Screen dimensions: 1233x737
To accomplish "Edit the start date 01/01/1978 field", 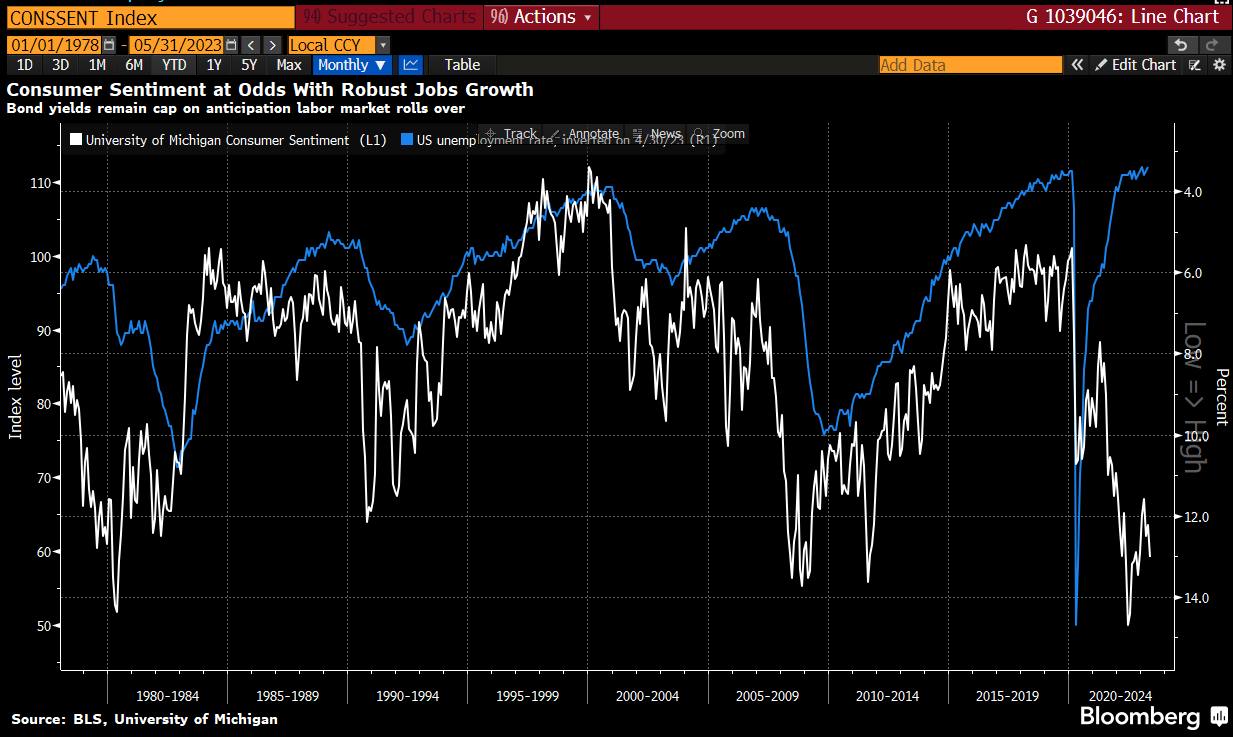I will [x=56, y=45].
